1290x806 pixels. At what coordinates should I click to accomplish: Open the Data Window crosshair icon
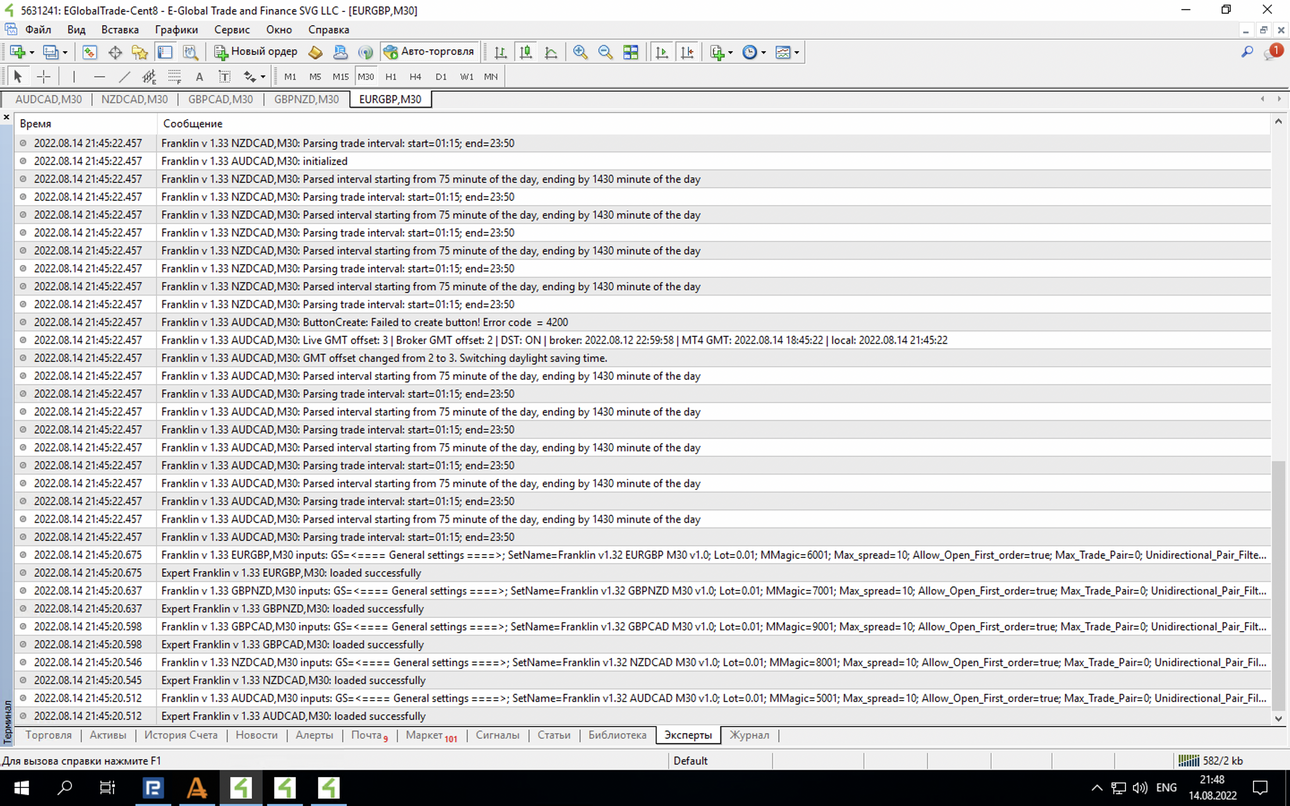click(115, 52)
